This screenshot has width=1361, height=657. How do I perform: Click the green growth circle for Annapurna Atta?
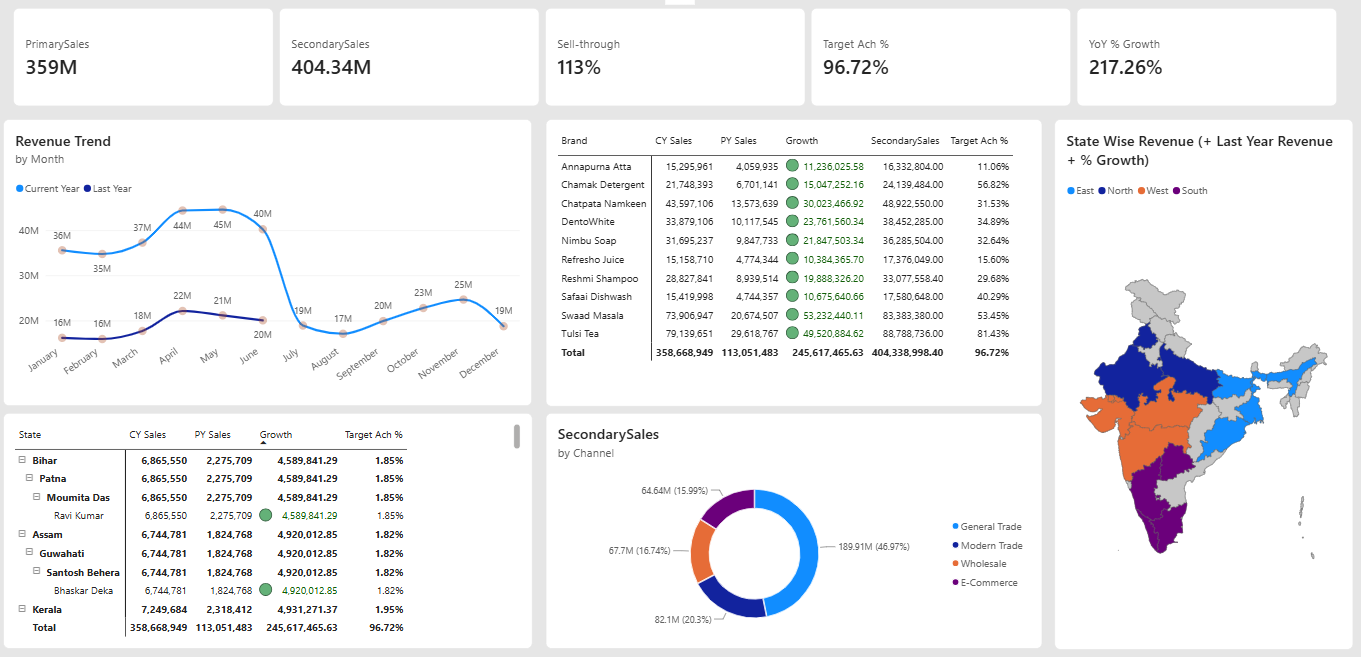[x=792, y=166]
